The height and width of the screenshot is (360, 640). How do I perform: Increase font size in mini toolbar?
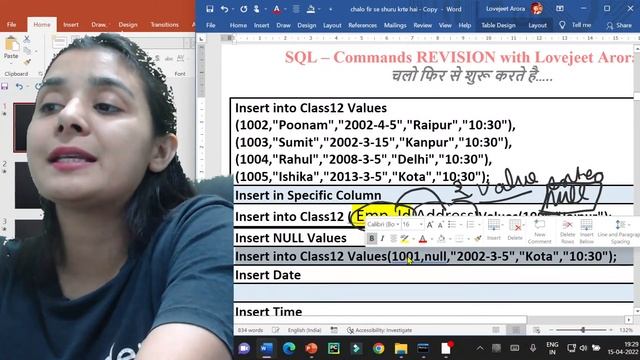[430, 225]
